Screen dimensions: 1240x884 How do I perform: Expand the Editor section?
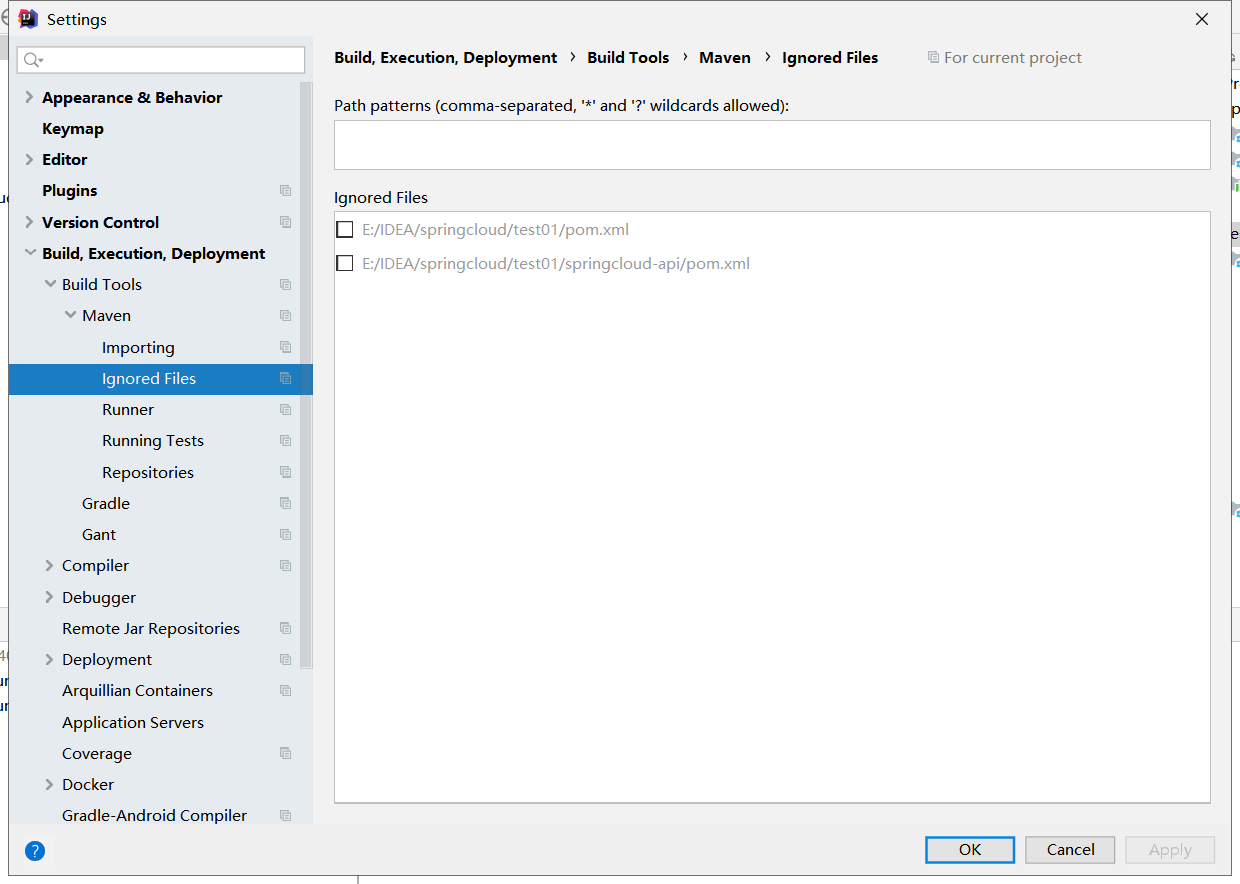coord(29,159)
